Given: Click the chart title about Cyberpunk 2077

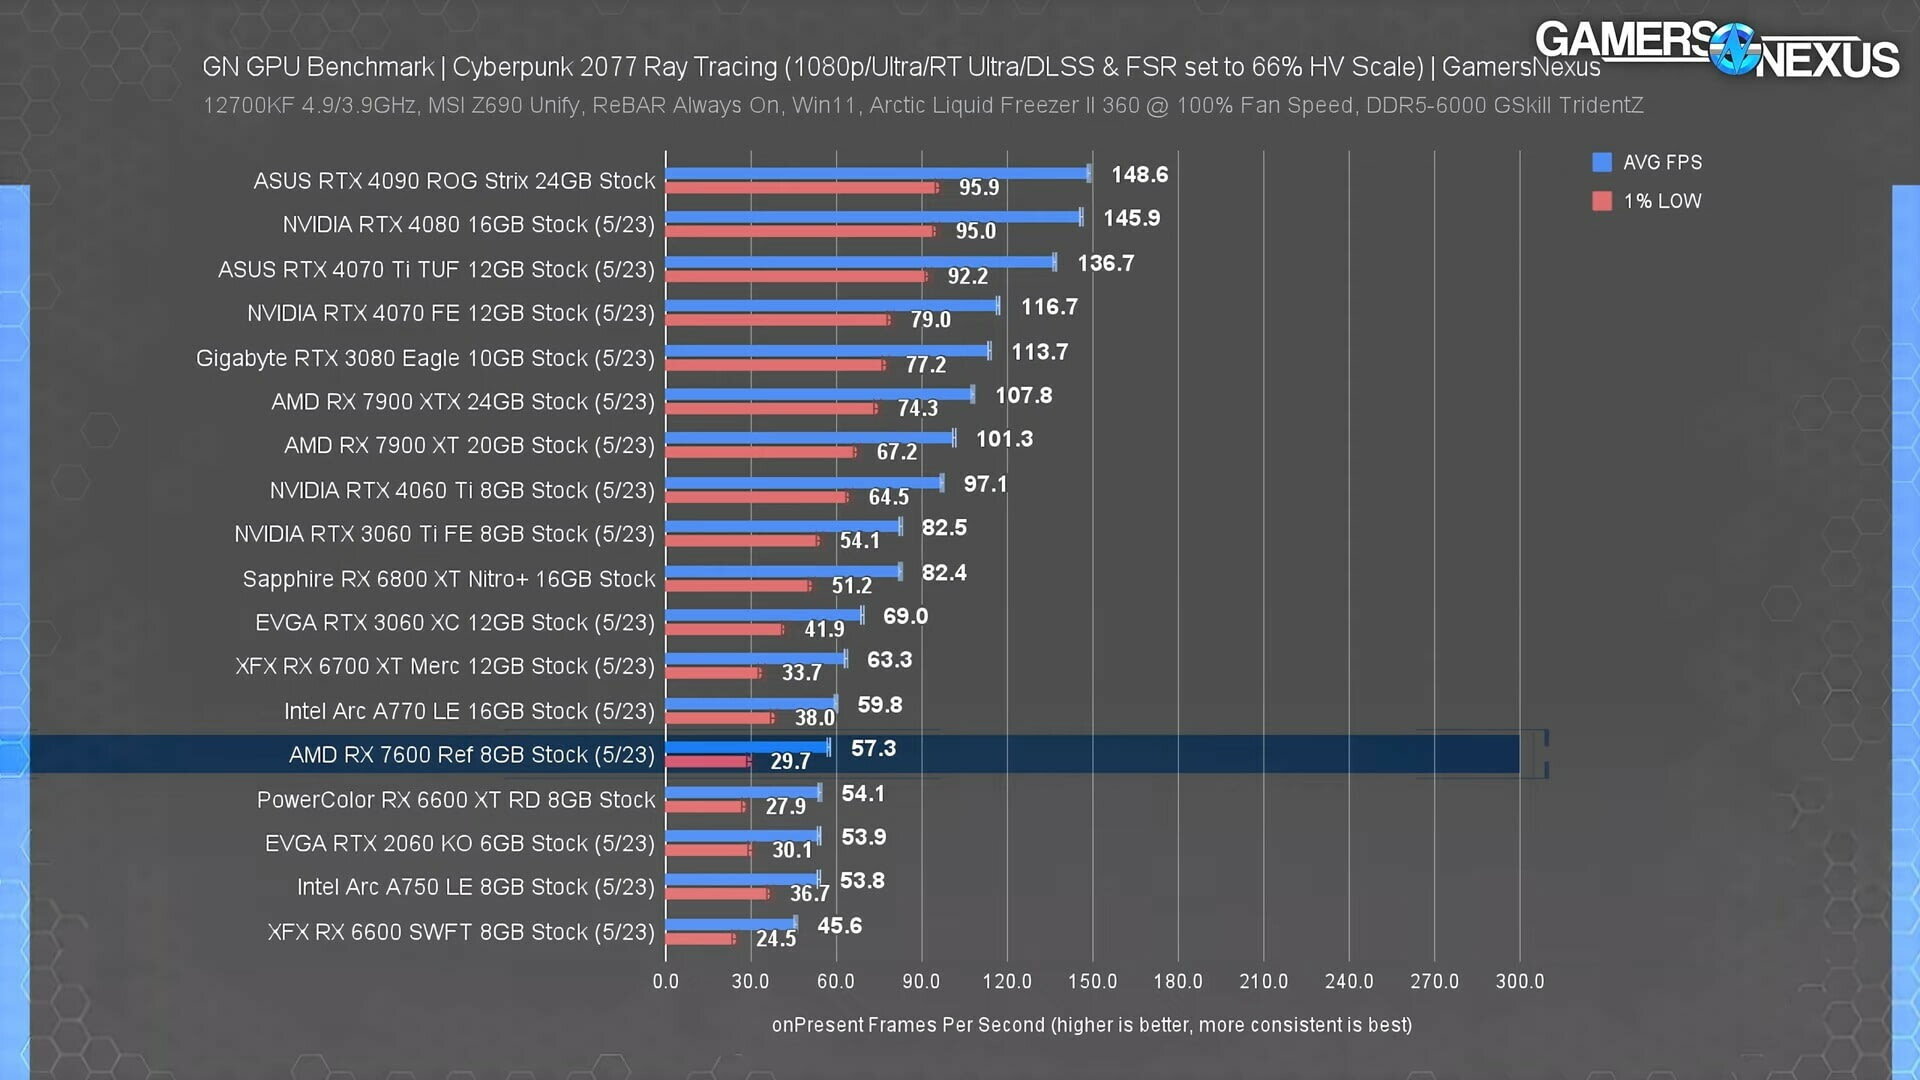Looking at the screenshot, I should (900, 67).
